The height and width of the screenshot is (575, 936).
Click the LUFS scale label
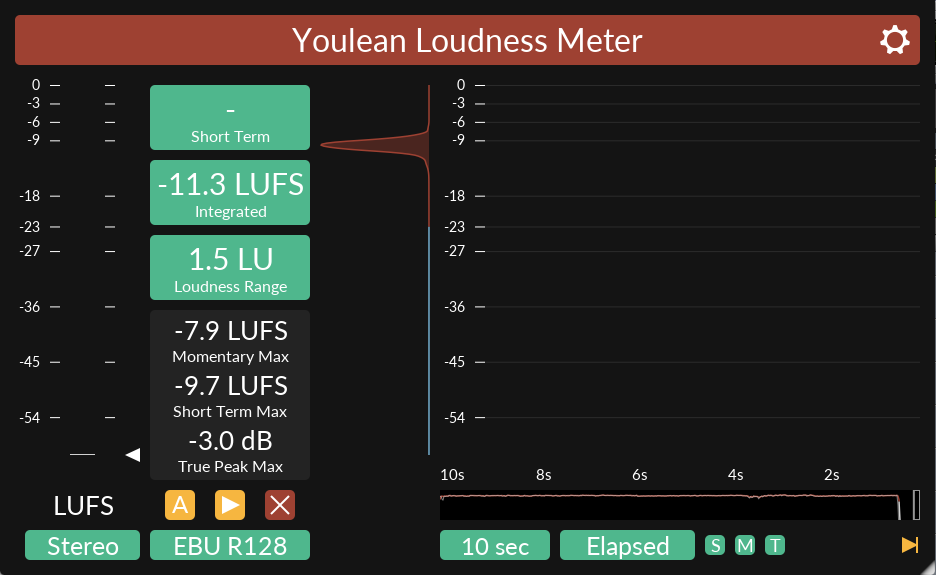click(x=83, y=506)
